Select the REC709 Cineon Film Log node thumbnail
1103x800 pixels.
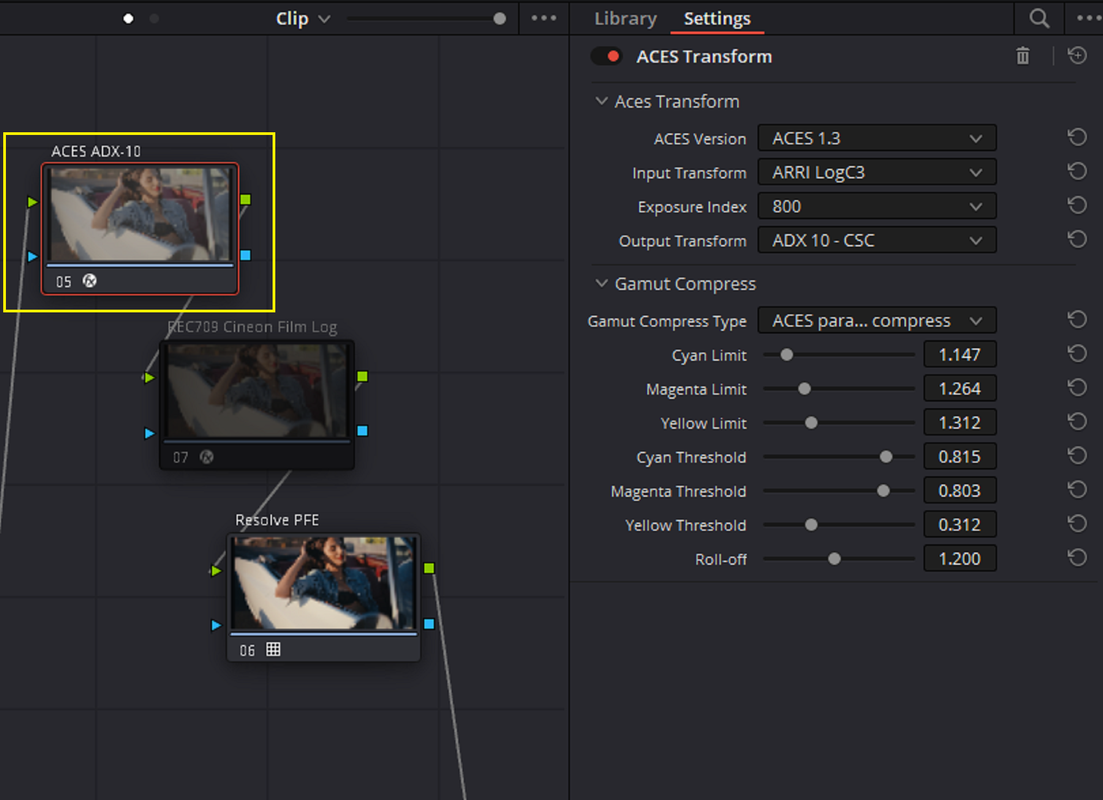257,391
